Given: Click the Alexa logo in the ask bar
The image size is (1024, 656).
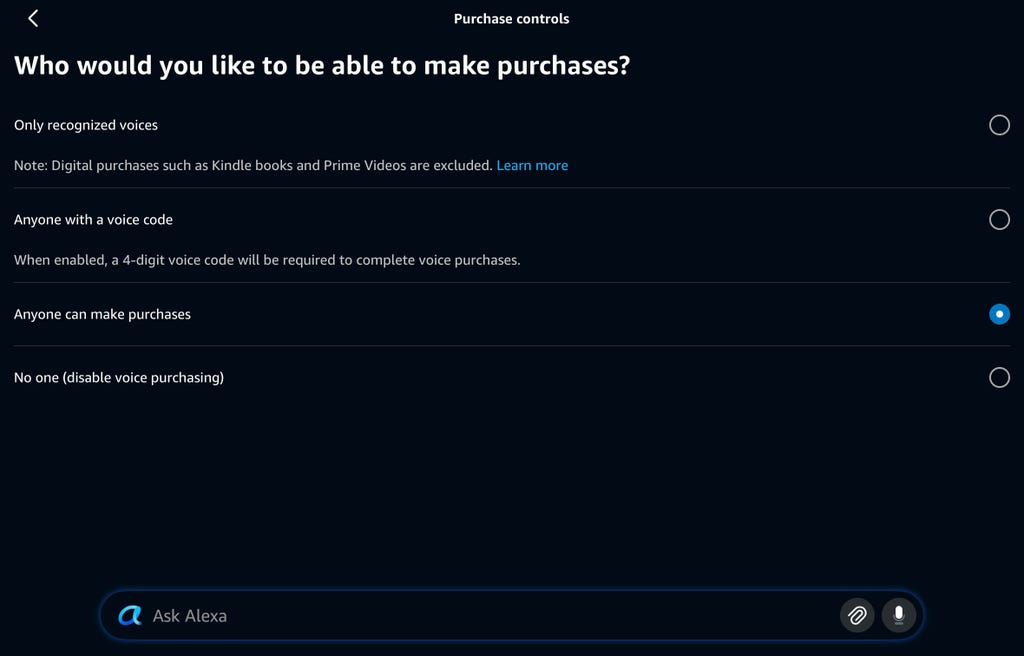Looking at the screenshot, I should (x=130, y=616).
